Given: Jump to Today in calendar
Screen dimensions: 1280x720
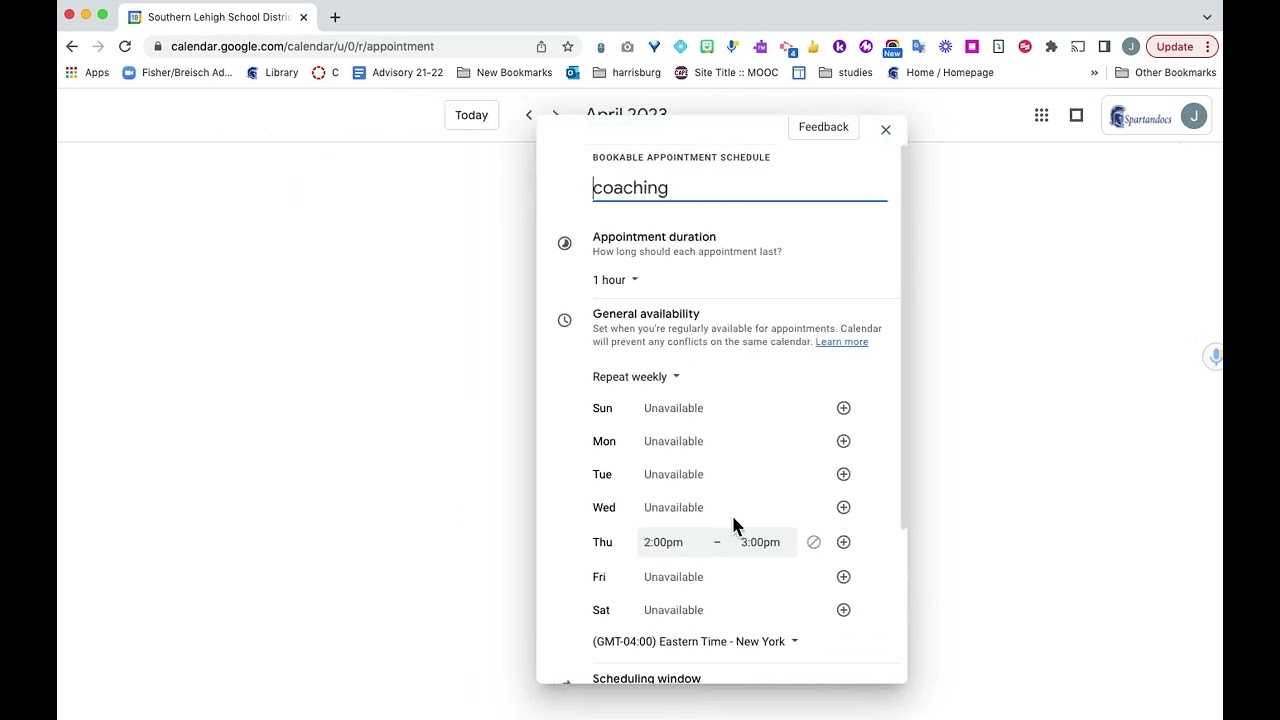Looking at the screenshot, I should click(x=471, y=115).
